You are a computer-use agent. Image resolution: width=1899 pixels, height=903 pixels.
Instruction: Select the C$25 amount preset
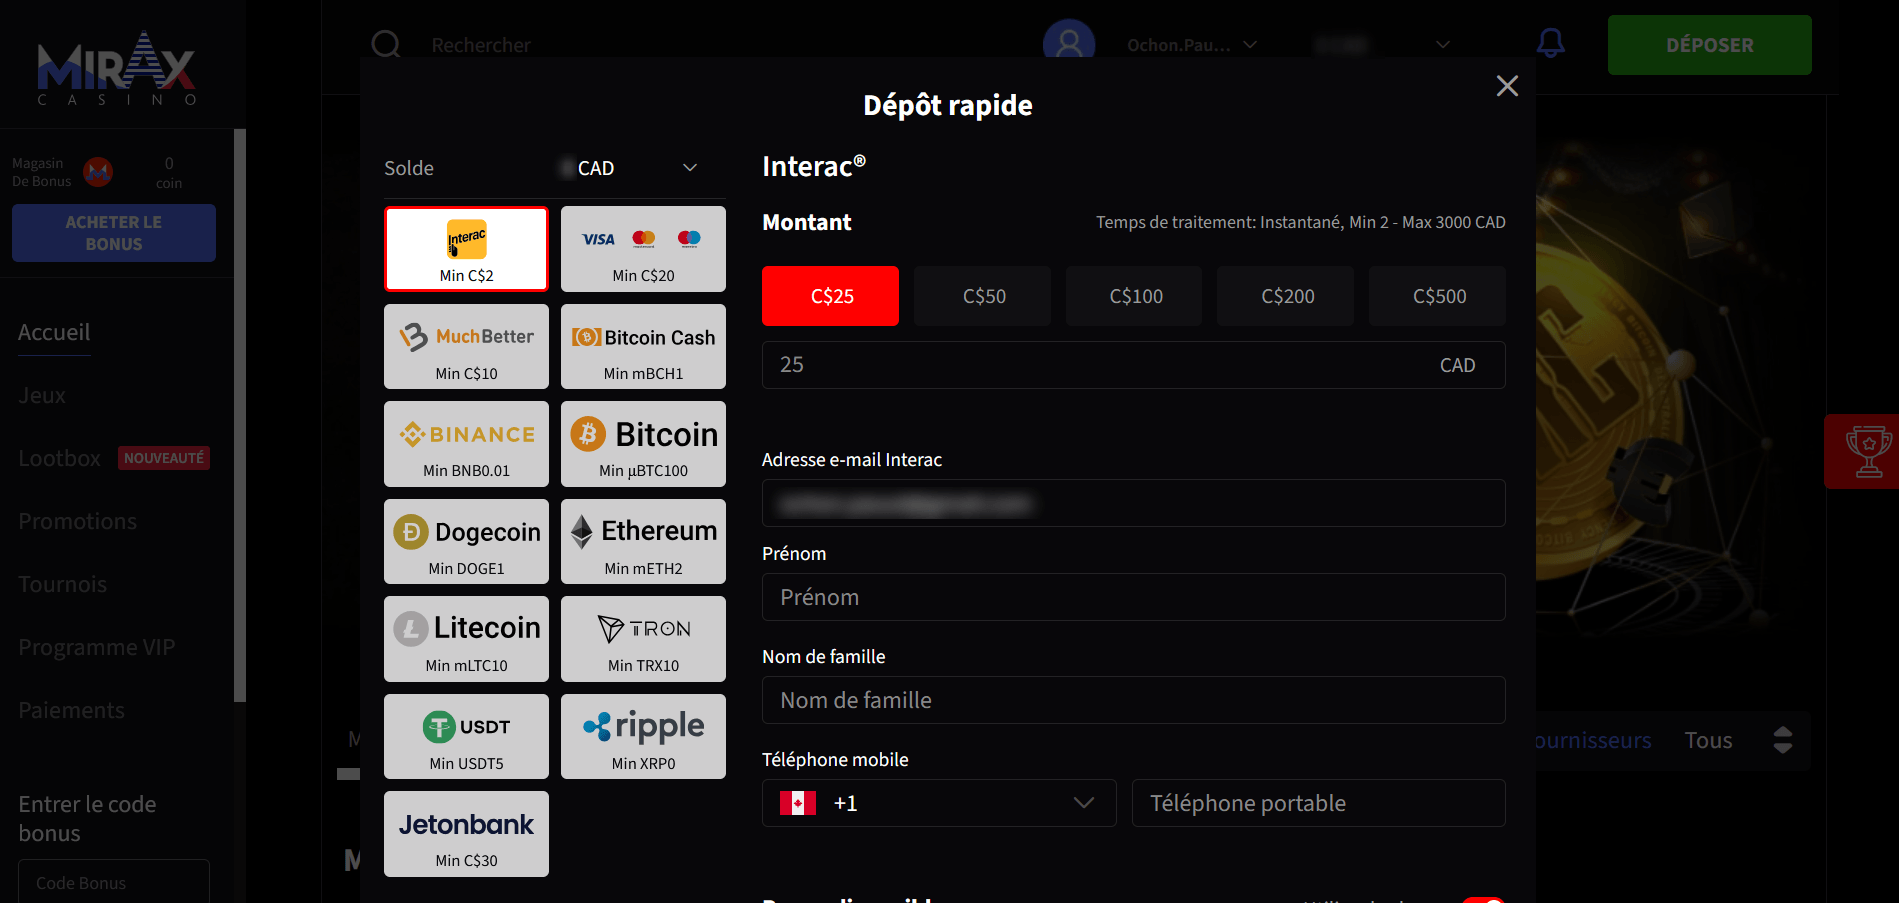tap(830, 296)
